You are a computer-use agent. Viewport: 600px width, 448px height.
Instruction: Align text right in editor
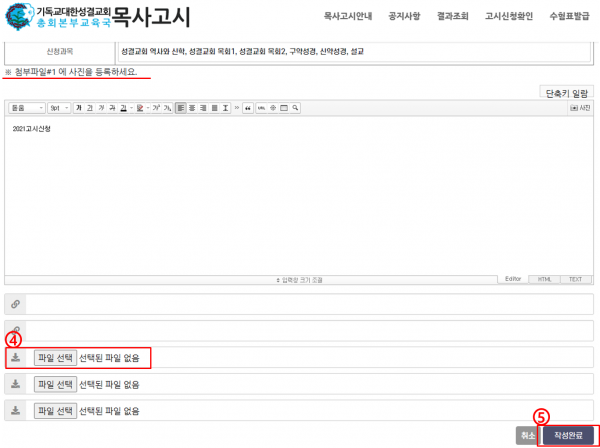tap(203, 108)
